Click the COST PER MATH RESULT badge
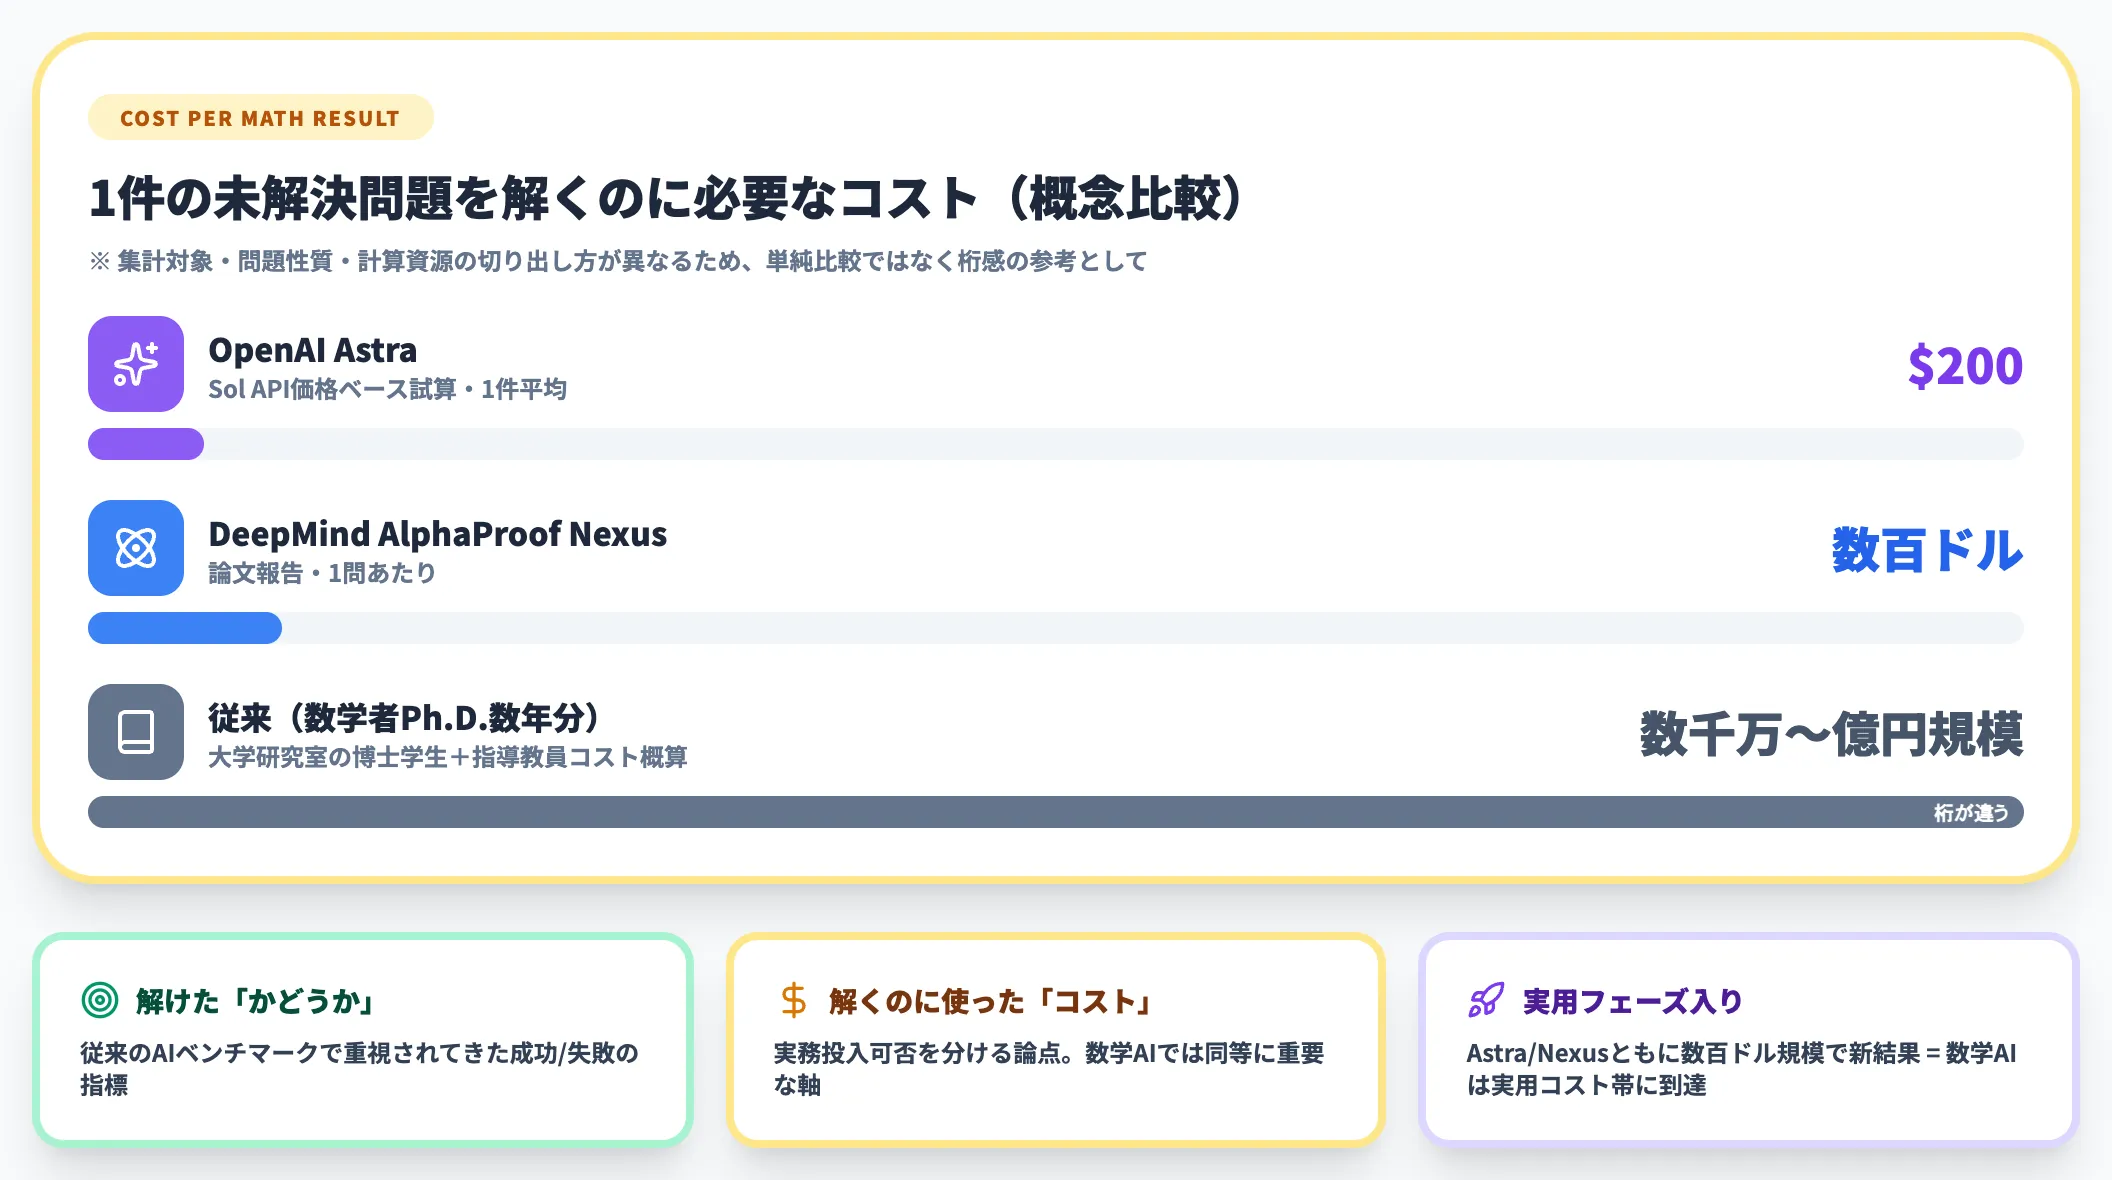 coord(260,118)
